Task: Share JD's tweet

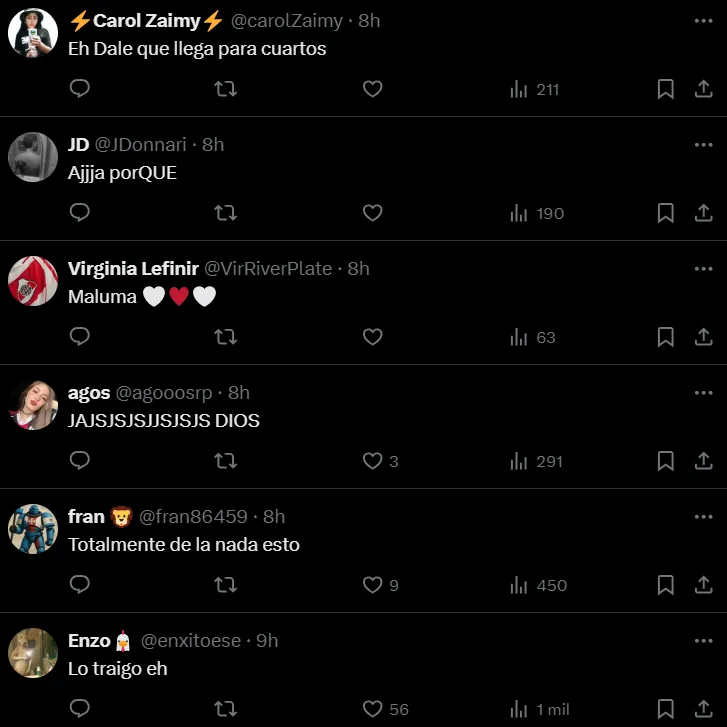Action: tap(703, 213)
